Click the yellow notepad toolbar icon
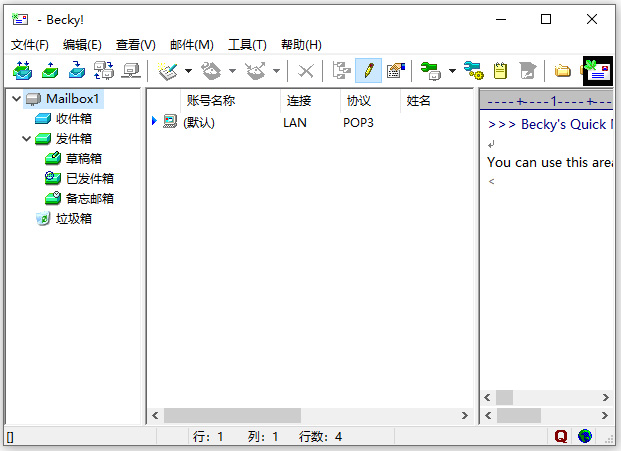Image resolution: width=621 pixels, height=451 pixels. (501, 71)
